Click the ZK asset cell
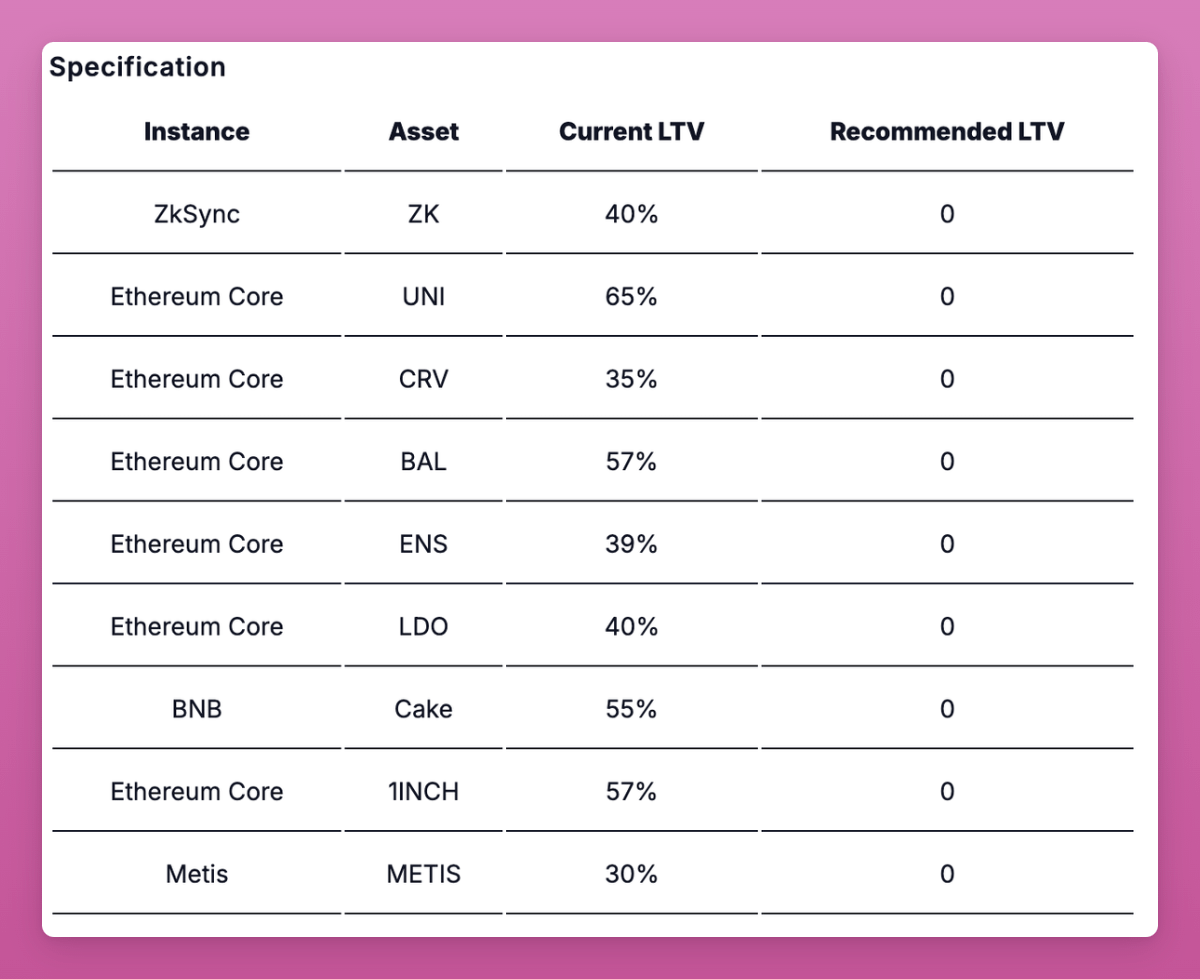 pos(424,214)
